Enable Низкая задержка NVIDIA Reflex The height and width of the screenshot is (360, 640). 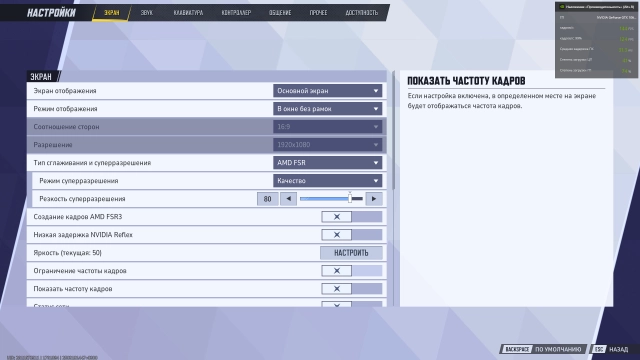[x=352, y=235]
